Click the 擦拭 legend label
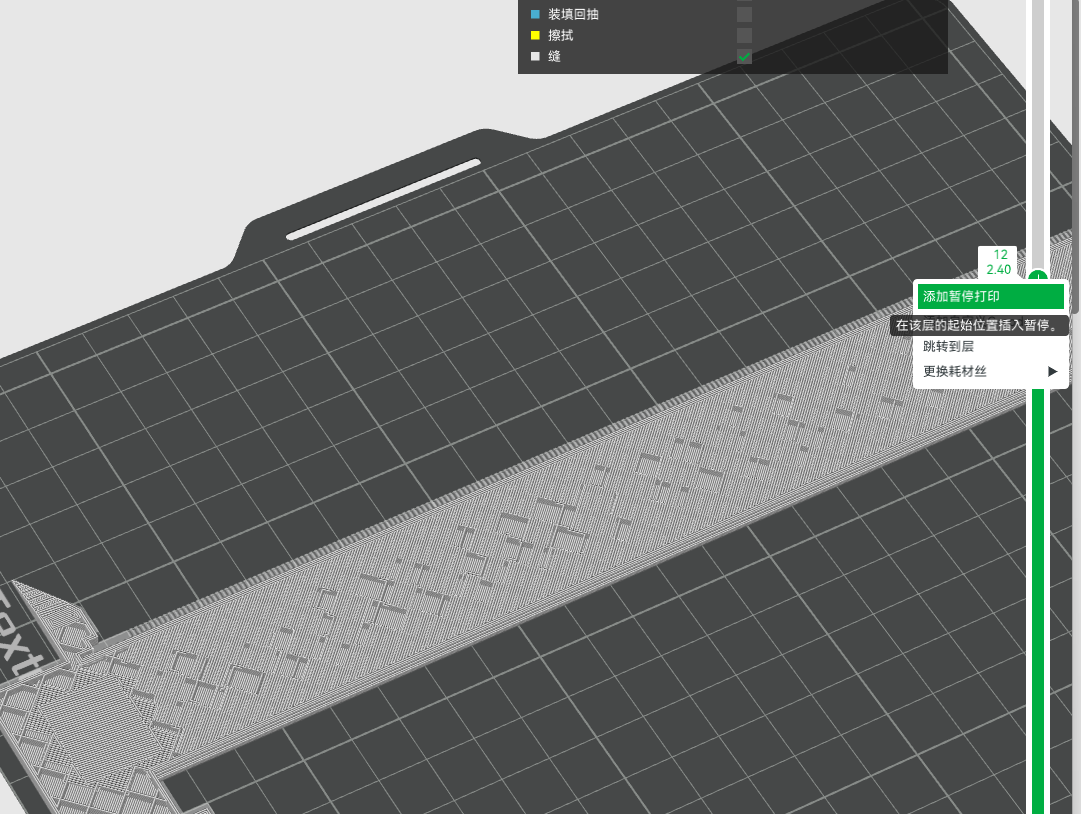This screenshot has width=1081, height=814. 561,35
